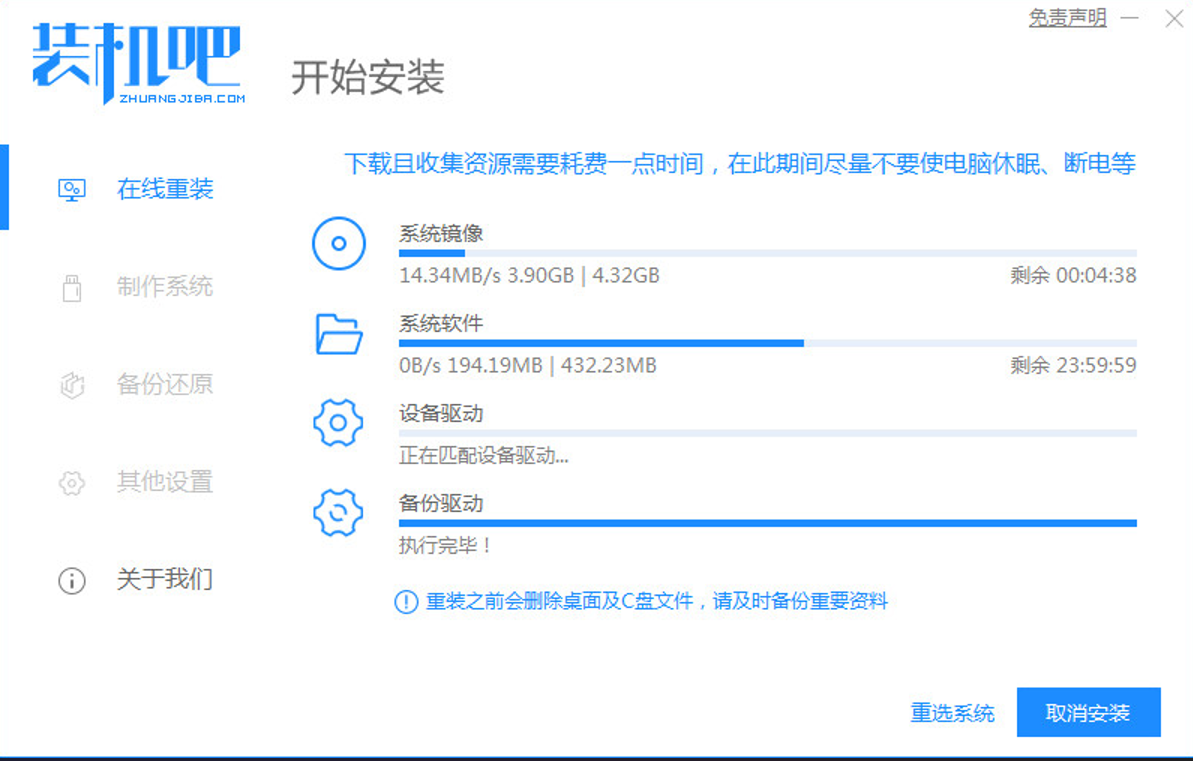The image size is (1193, 761).
Task: Click the 重选系统 link
Action: click(952, 713)
